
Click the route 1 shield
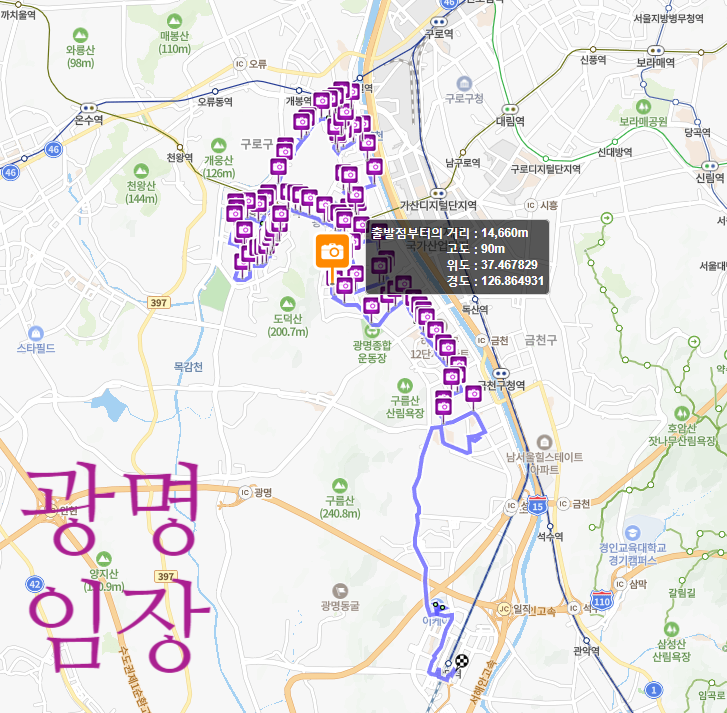coord(654,690)
